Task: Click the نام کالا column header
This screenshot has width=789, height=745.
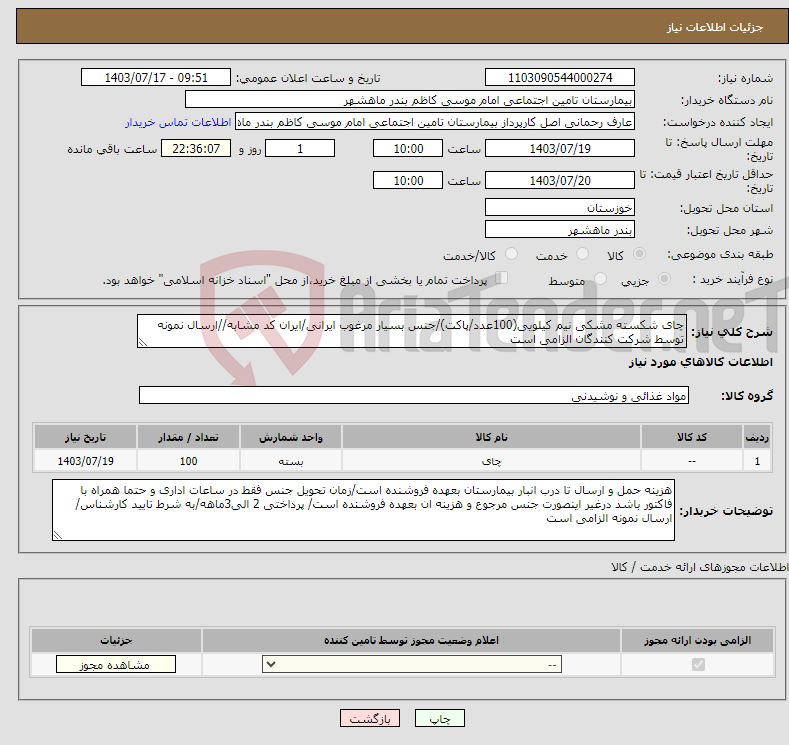Action: [x=491, y=437]
